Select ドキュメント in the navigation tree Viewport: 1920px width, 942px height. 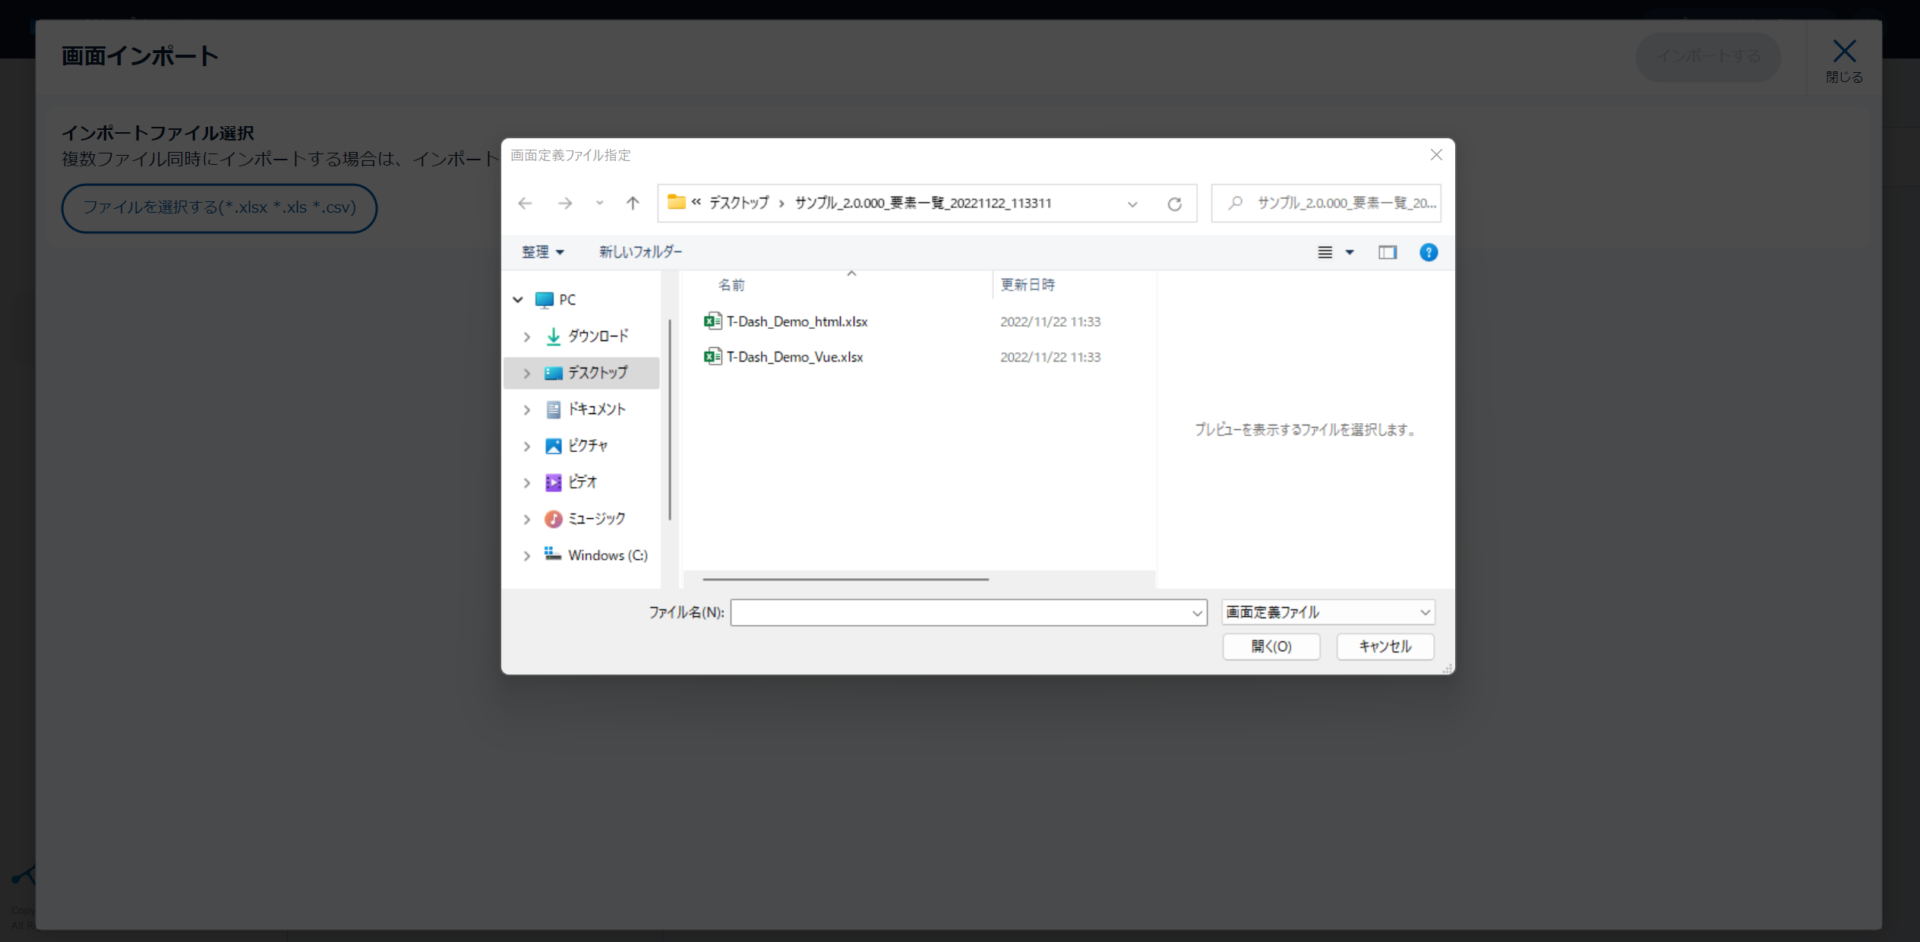596,409
